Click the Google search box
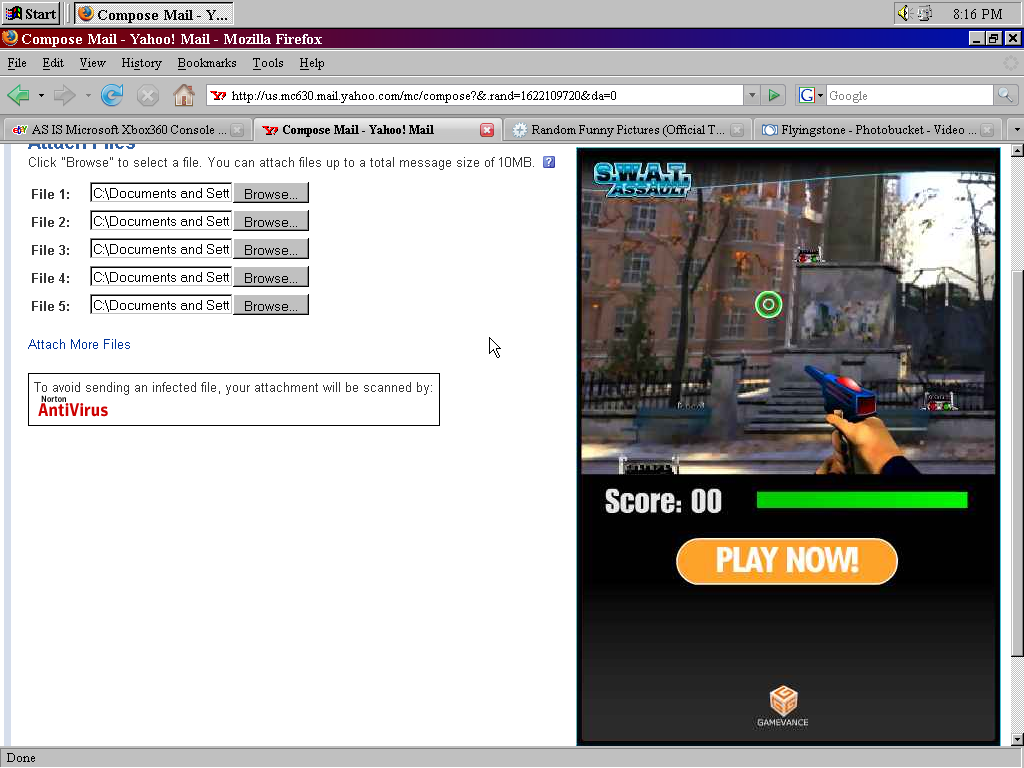The height and width of the screenshot is (768, 1024). (910, 95)
